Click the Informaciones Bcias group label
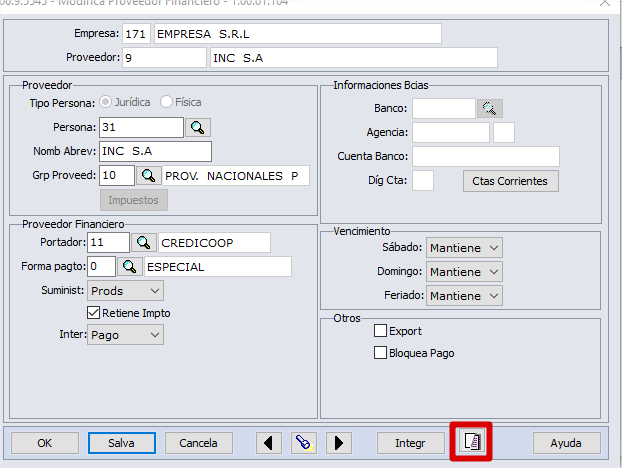Viewport: 622px width, 468px height. click(x=381, y=85)
